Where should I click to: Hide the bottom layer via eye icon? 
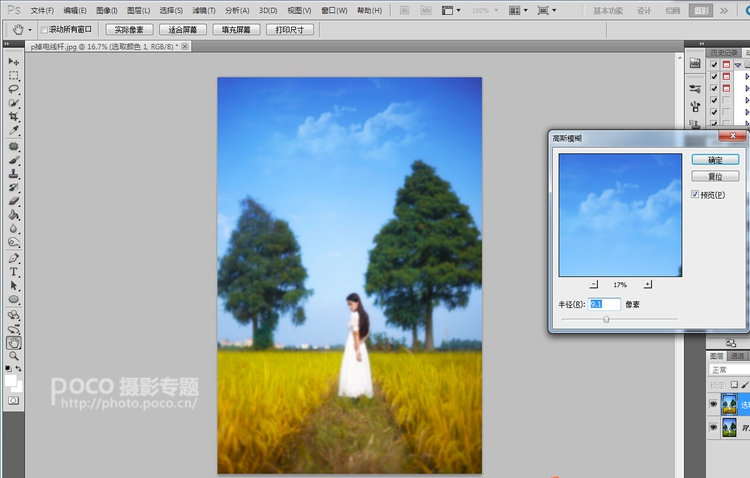[714, 427]
